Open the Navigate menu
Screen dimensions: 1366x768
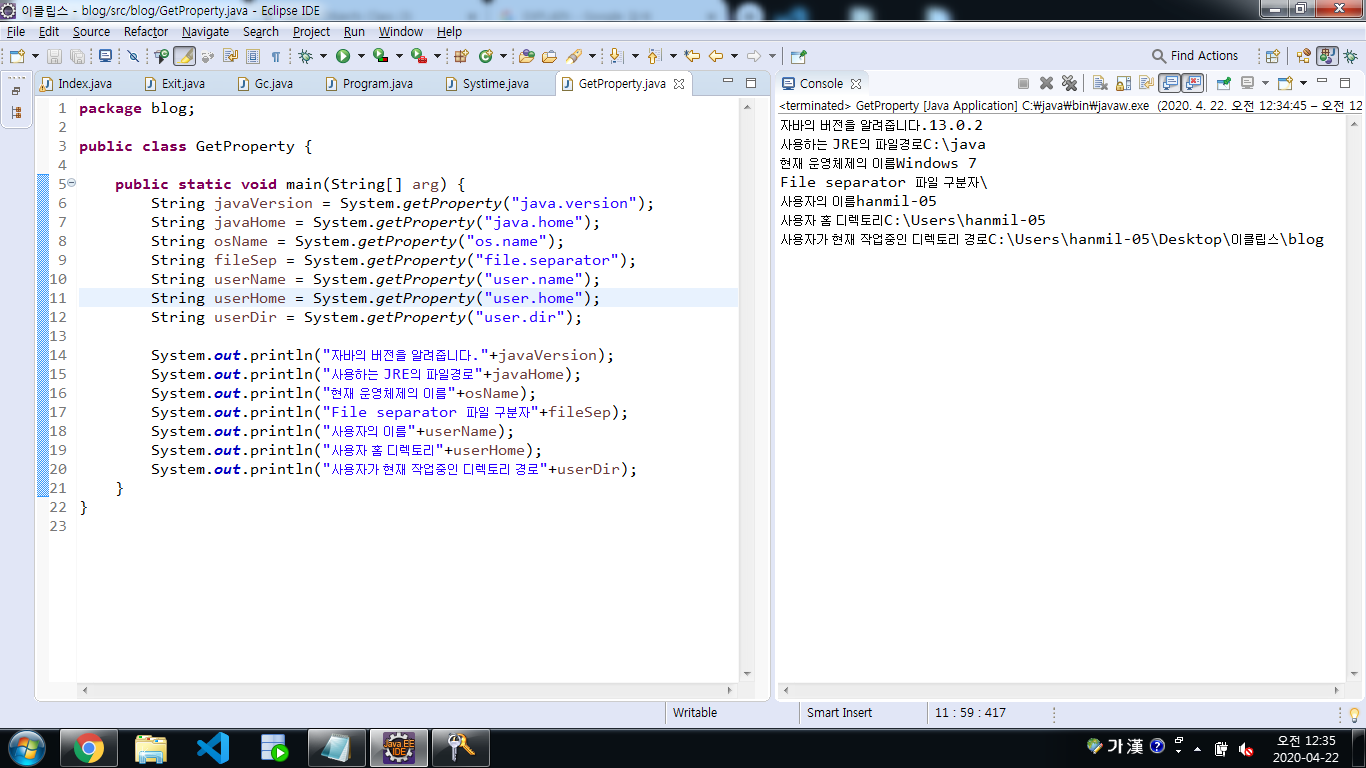205,31
